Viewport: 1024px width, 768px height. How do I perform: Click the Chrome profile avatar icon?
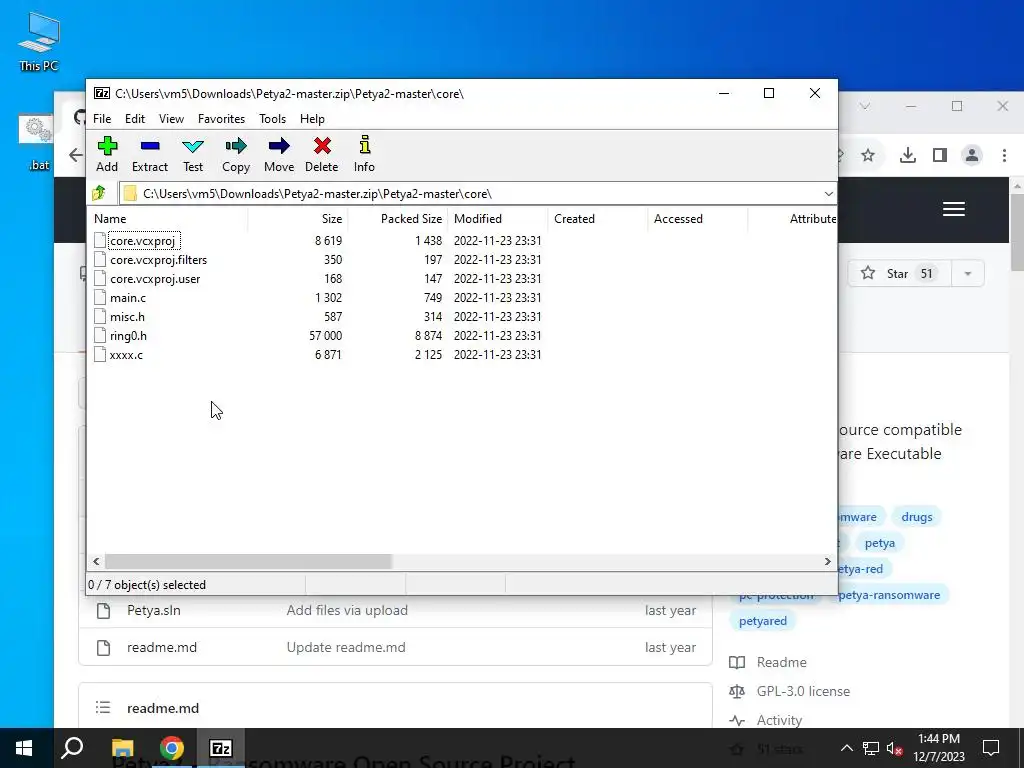[x=972, y=155]
